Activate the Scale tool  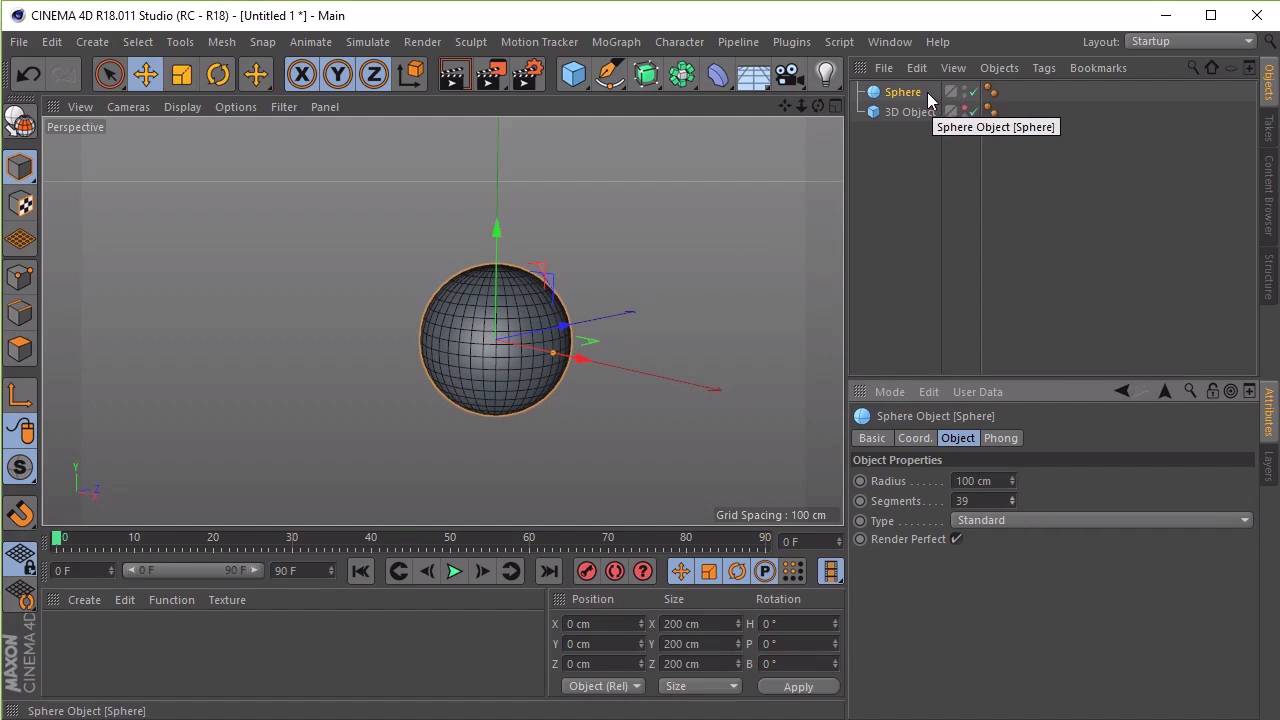click(x=182, y=74)
